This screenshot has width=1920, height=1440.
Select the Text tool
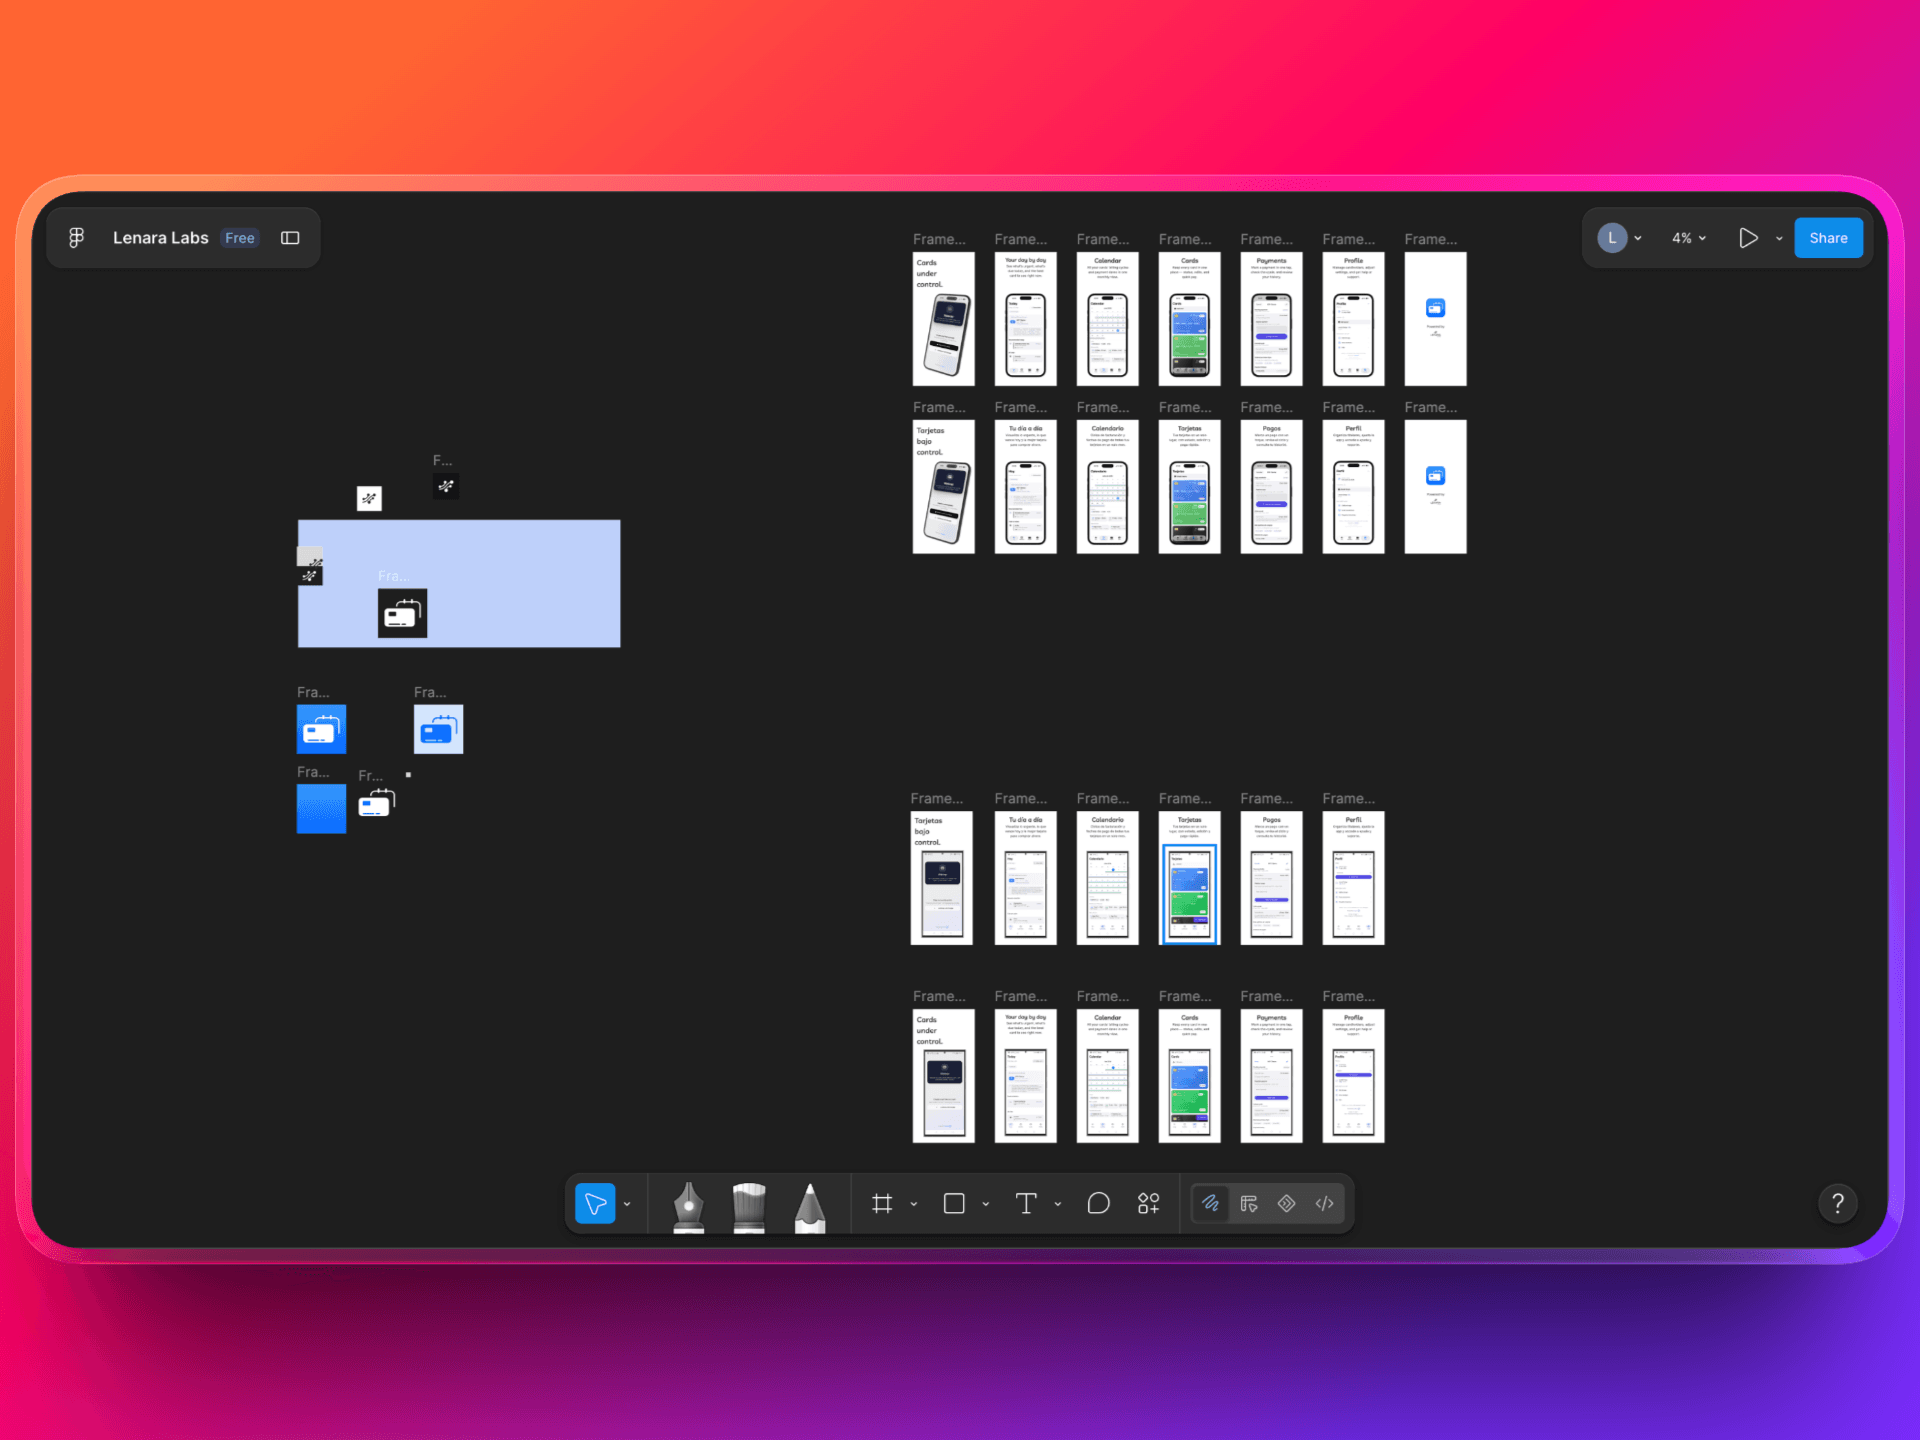[x=1026, y=1203]
